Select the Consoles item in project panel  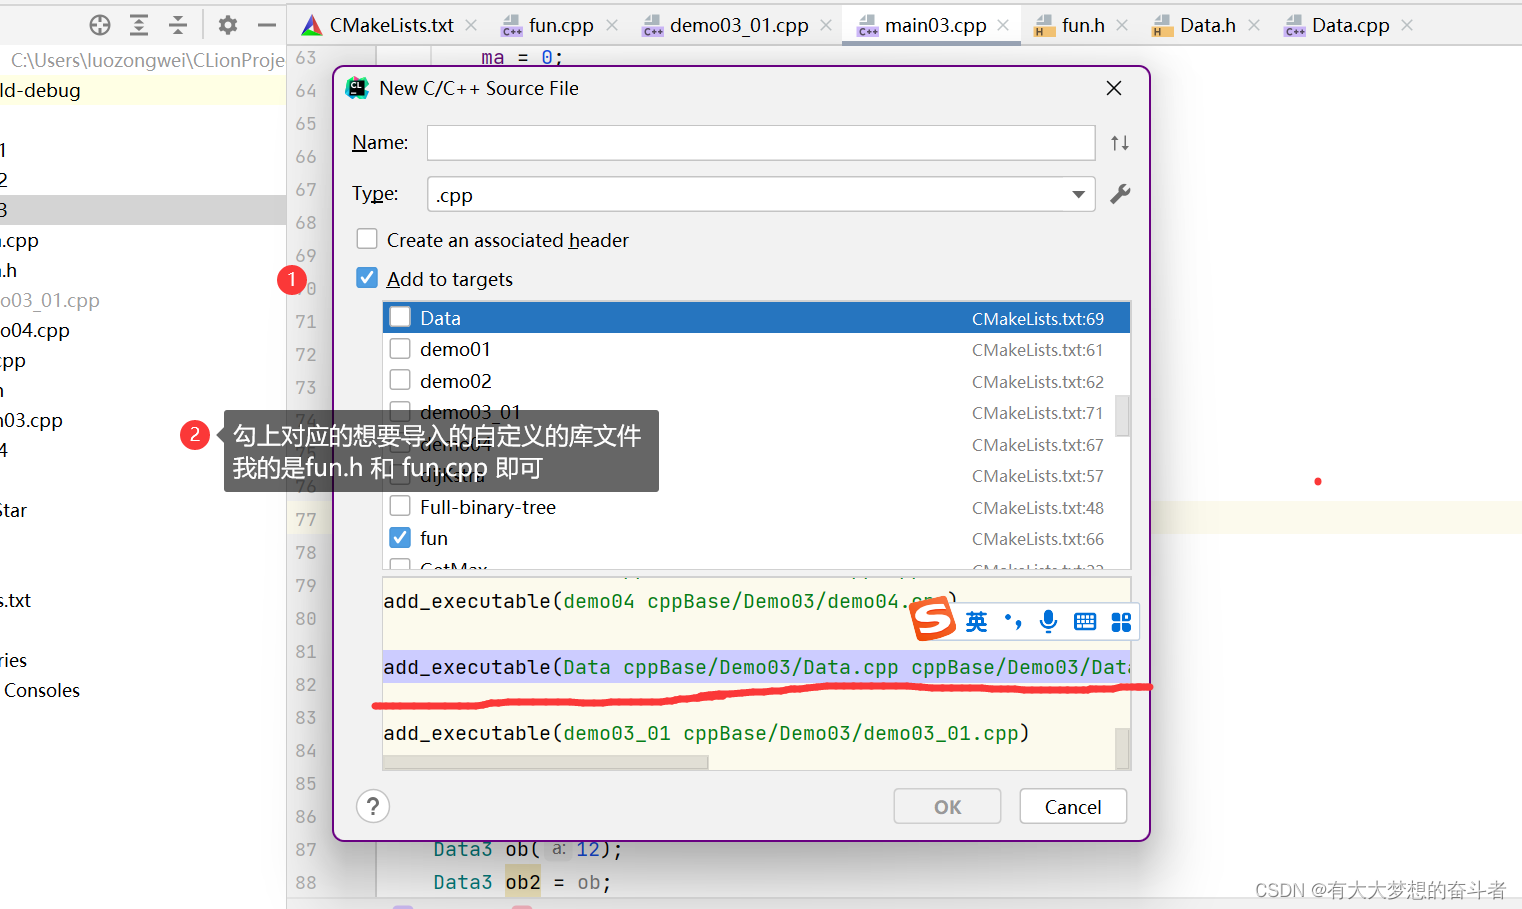tap(42, 690)
